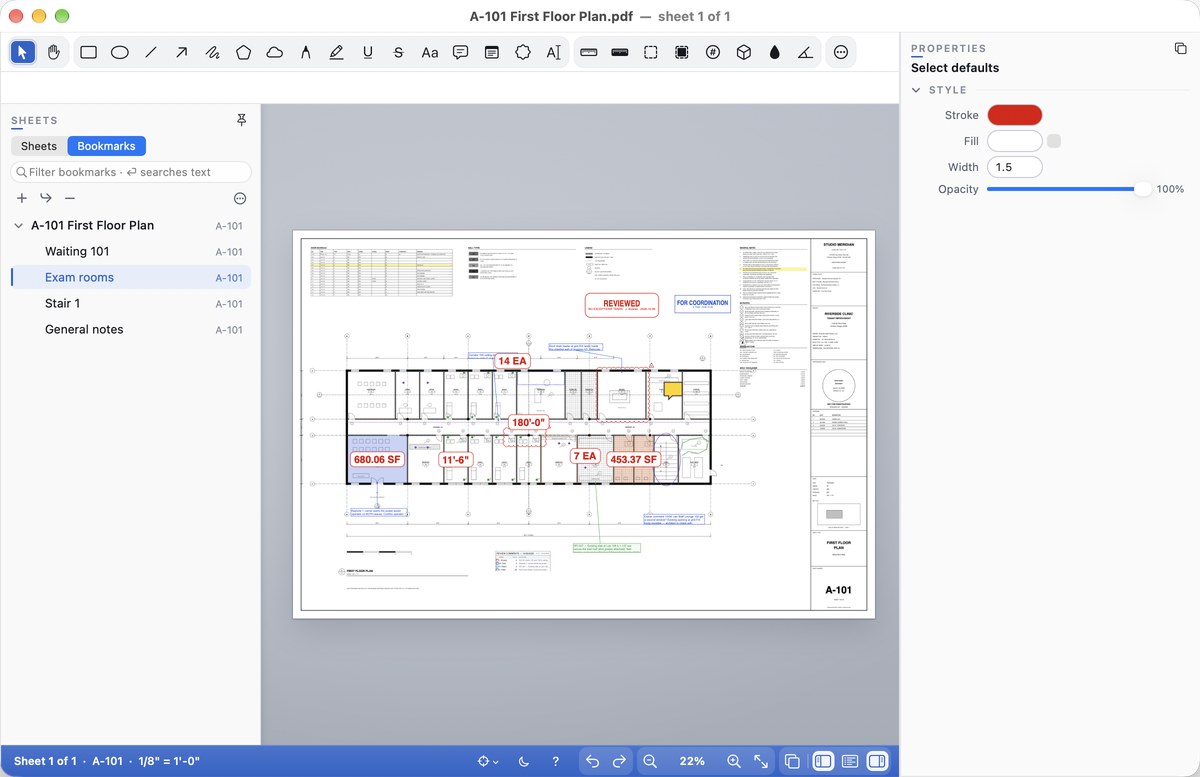Activate the hand pan tool
The height and width of the screenshot is (777, 1200).
[x=54, y=52]
